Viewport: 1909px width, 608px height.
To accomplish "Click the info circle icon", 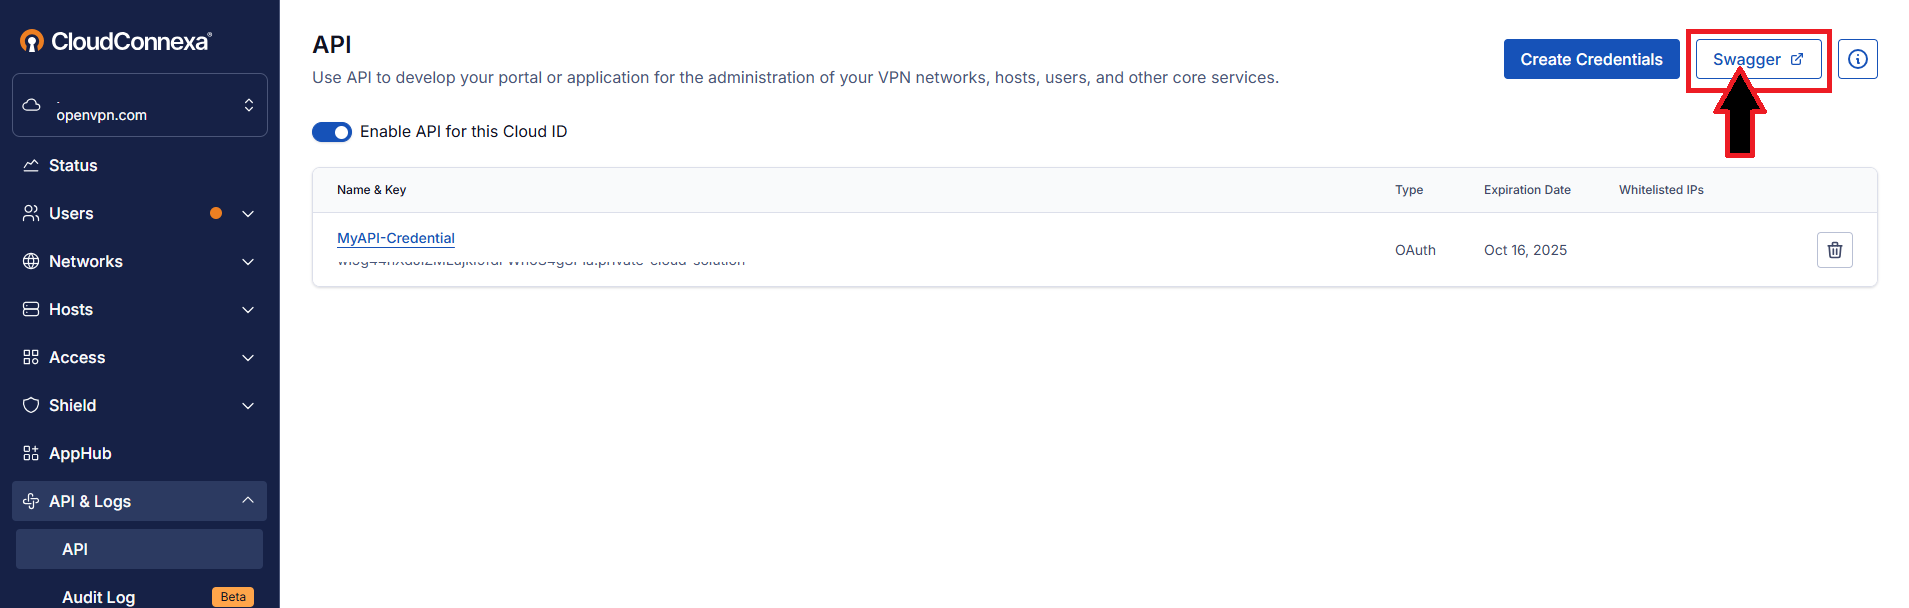I will coord(1857,59).
